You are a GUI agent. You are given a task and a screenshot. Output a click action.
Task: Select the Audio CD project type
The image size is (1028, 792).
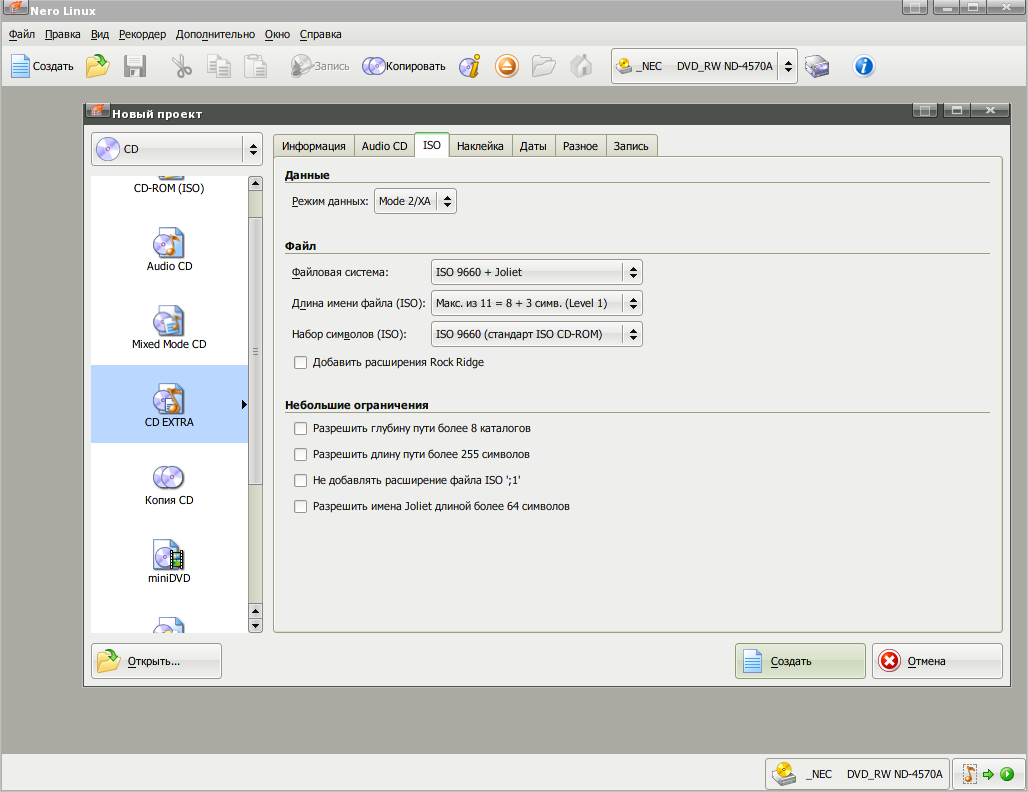pyautogui.click(x=169, y=250)
